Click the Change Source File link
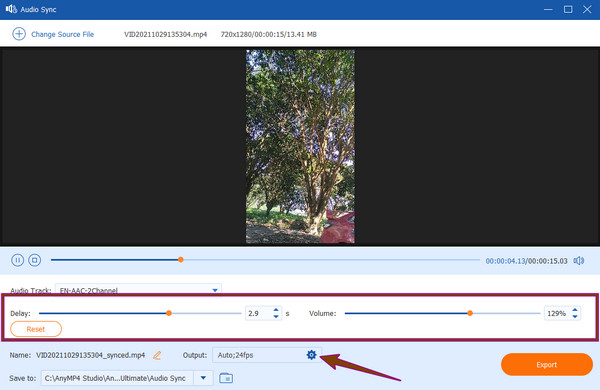Screen dimensions: 600x390 pyautogui.click(x=62, y=34)
